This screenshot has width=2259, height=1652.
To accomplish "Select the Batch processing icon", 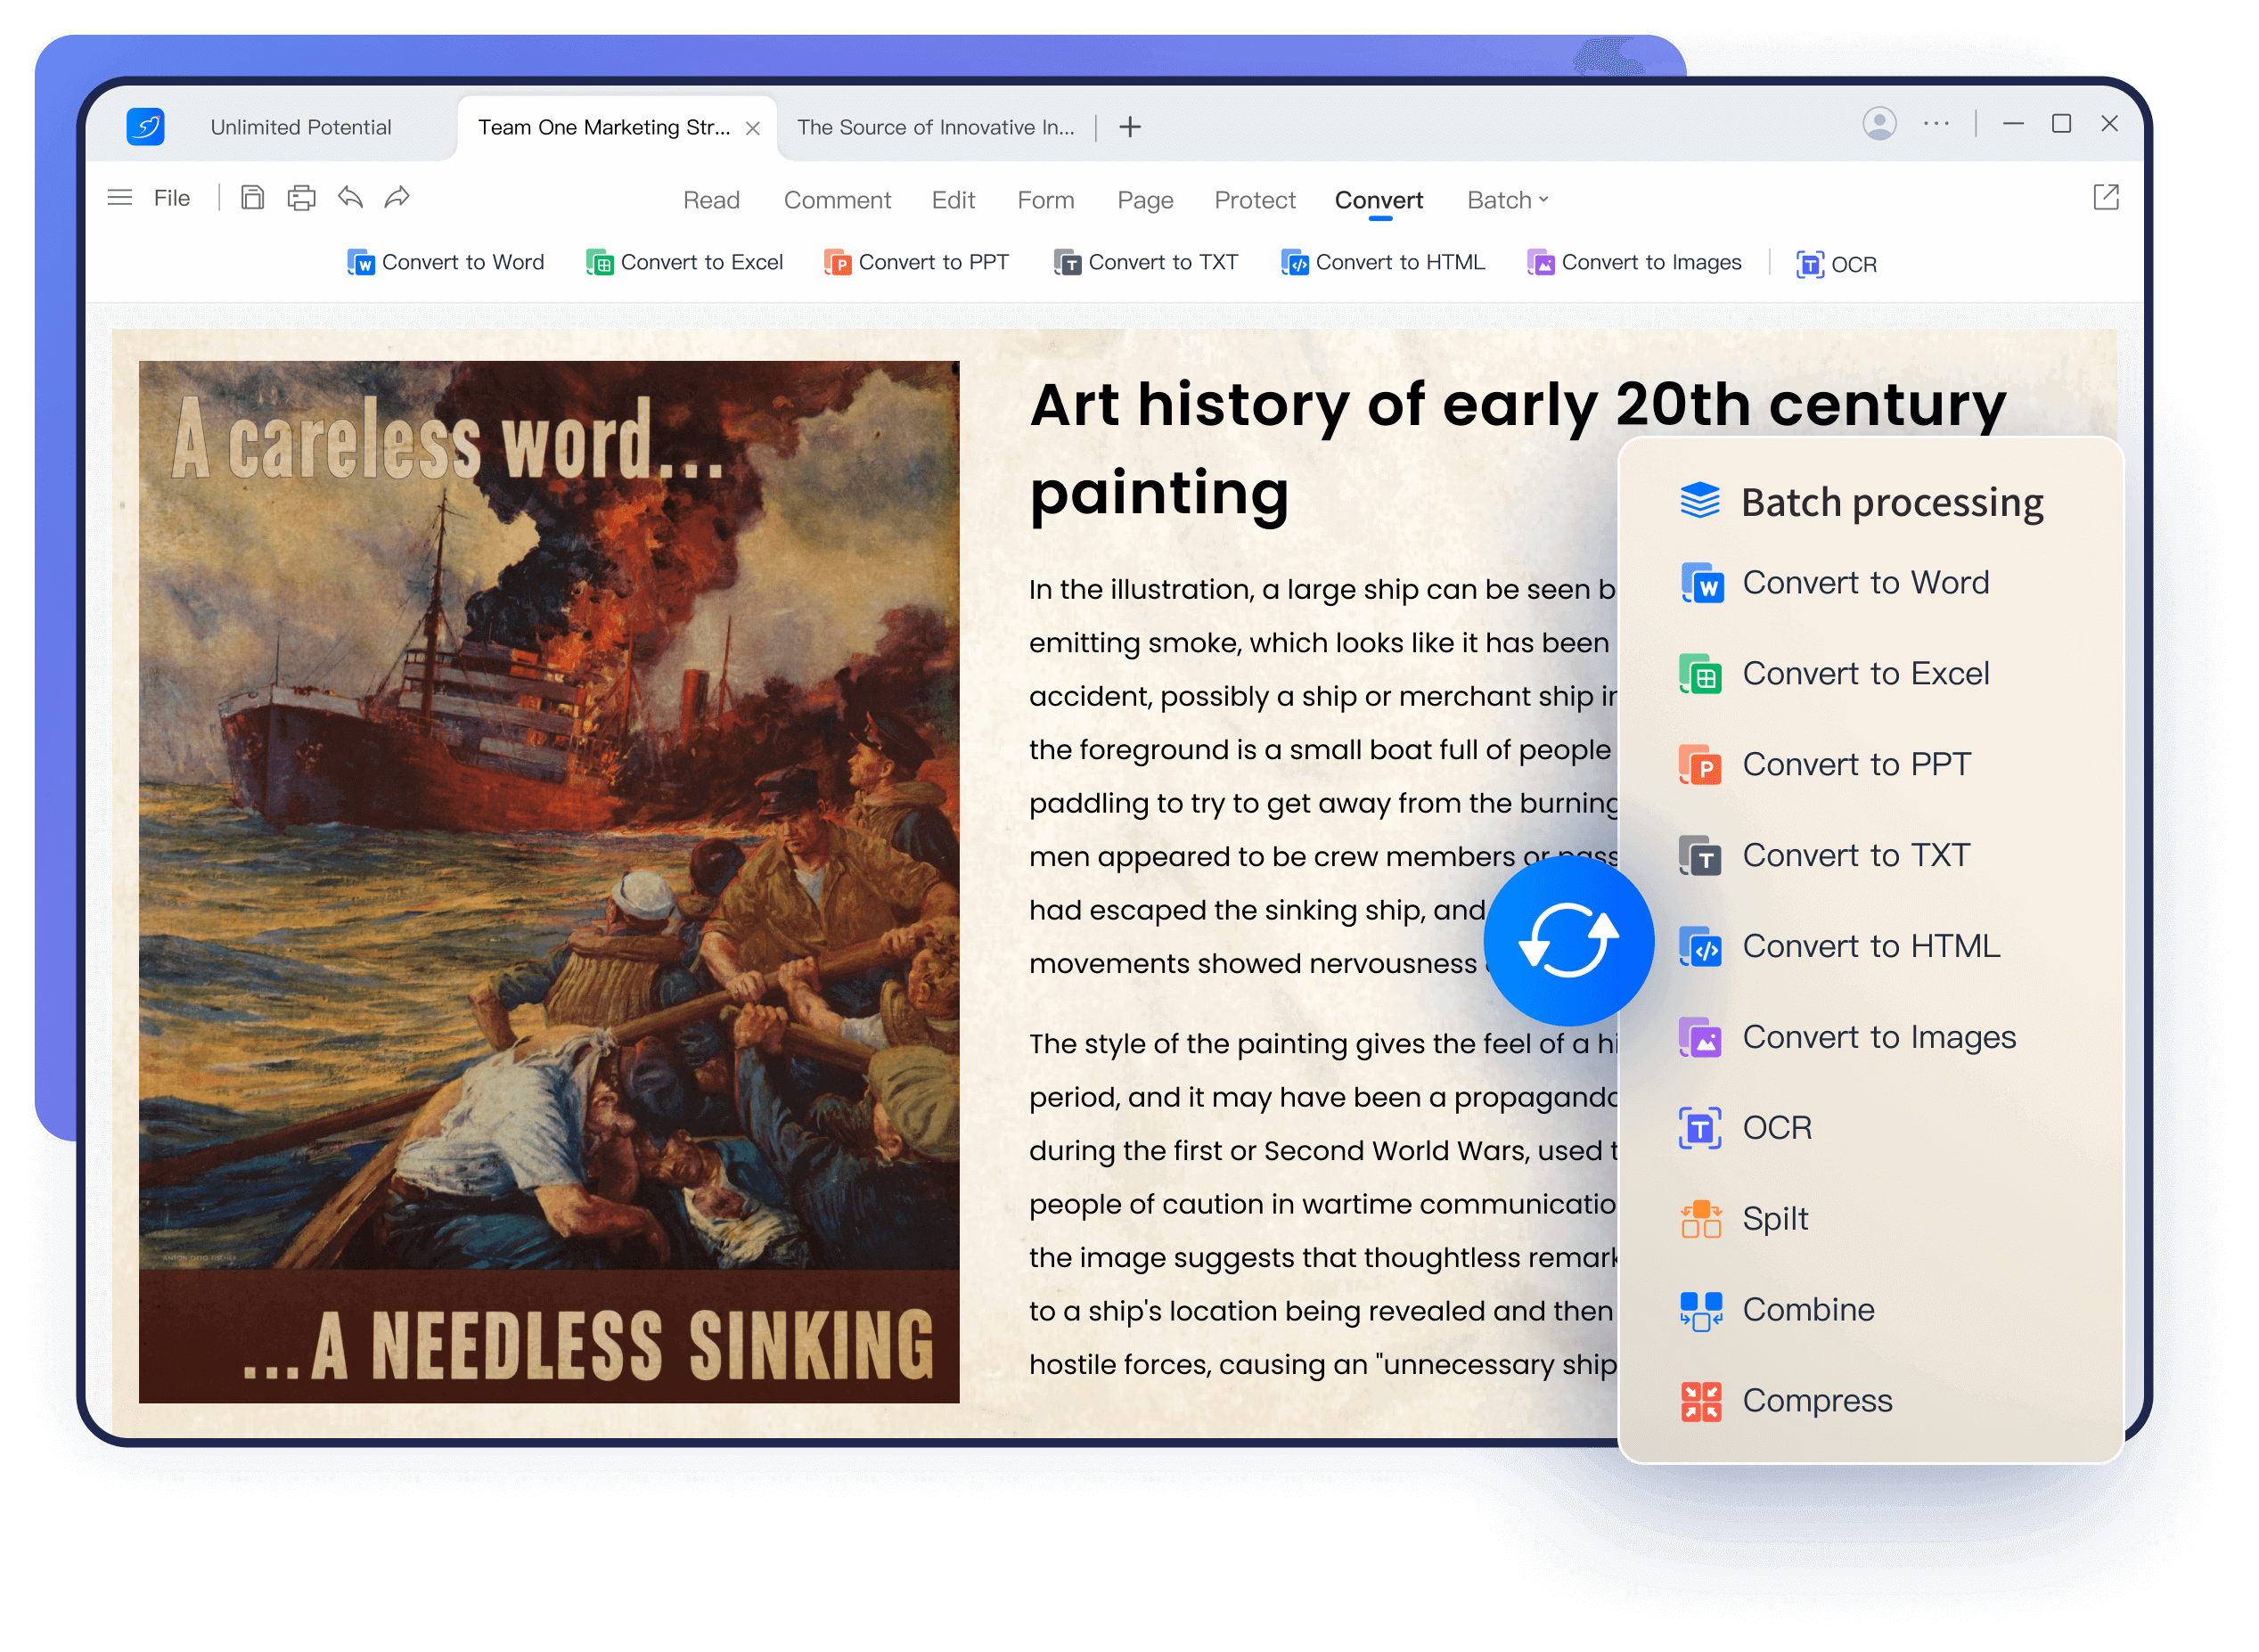I will [1698, 500].
